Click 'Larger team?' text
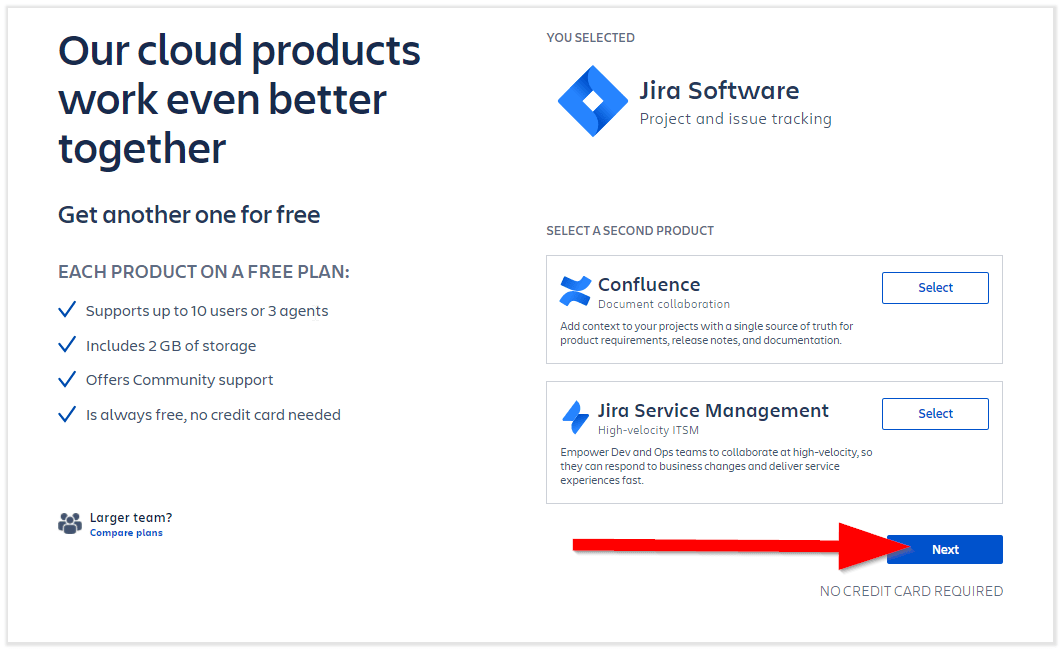 coord(131,518)
